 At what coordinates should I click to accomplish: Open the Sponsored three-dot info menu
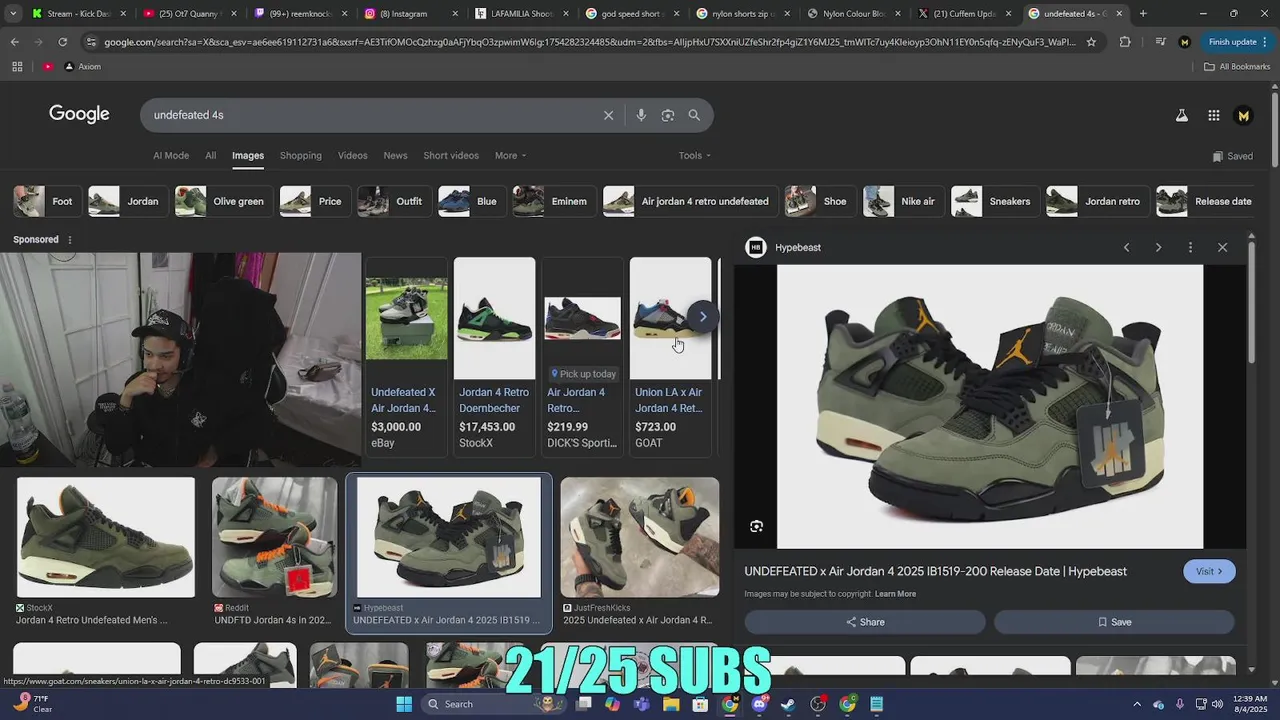pos(69,239)
